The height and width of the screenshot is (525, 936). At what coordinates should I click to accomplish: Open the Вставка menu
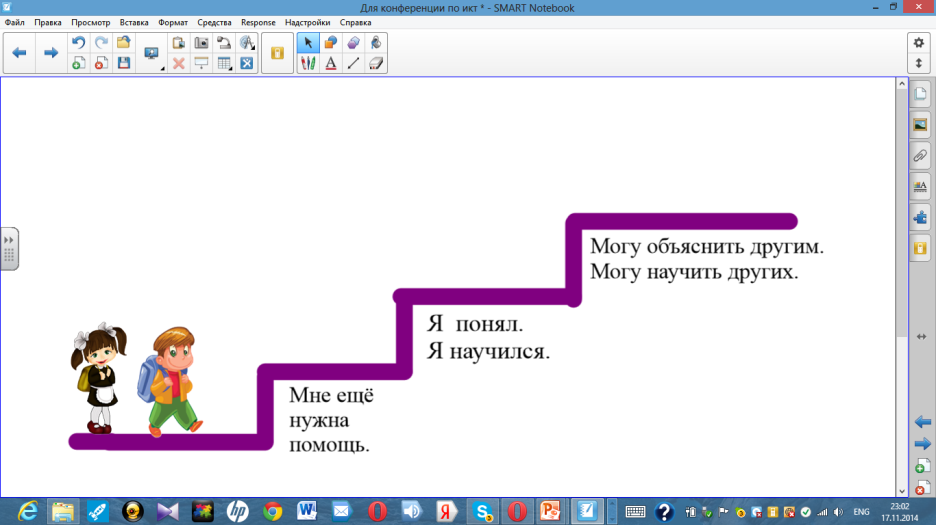pos(134,22)
